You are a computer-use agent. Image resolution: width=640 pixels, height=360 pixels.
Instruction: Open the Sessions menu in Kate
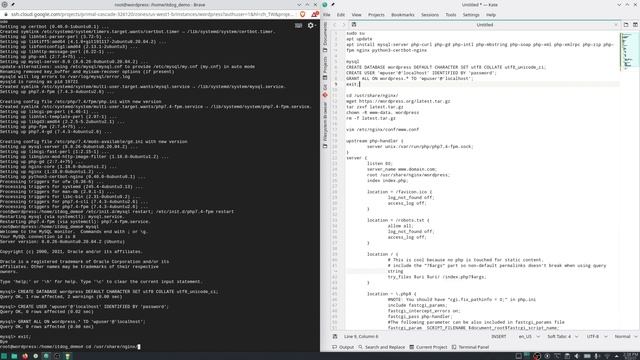pyautogui.click(x=429, y=15)
